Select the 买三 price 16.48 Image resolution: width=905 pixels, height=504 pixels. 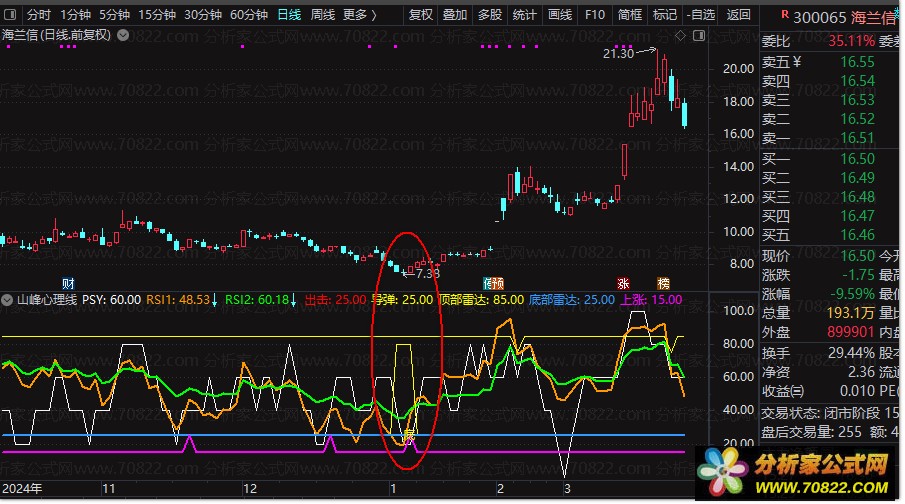tap(857, 197)
